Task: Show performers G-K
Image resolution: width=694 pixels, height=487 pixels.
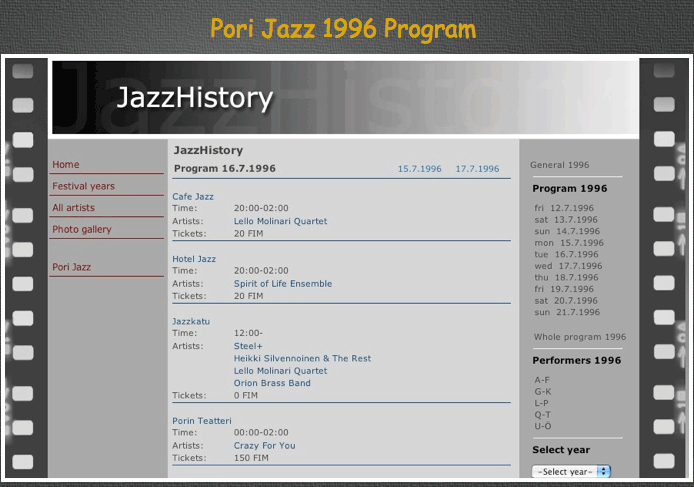Action: coord(543,391)
